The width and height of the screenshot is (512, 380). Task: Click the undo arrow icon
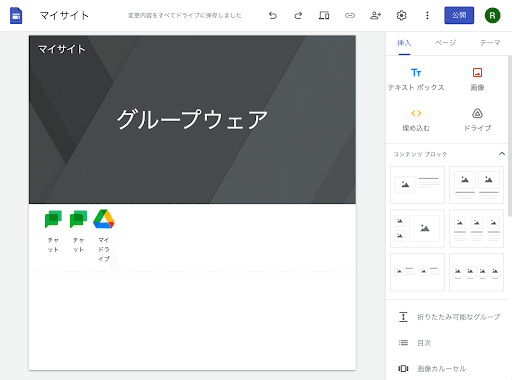click(x=273, y=15)
